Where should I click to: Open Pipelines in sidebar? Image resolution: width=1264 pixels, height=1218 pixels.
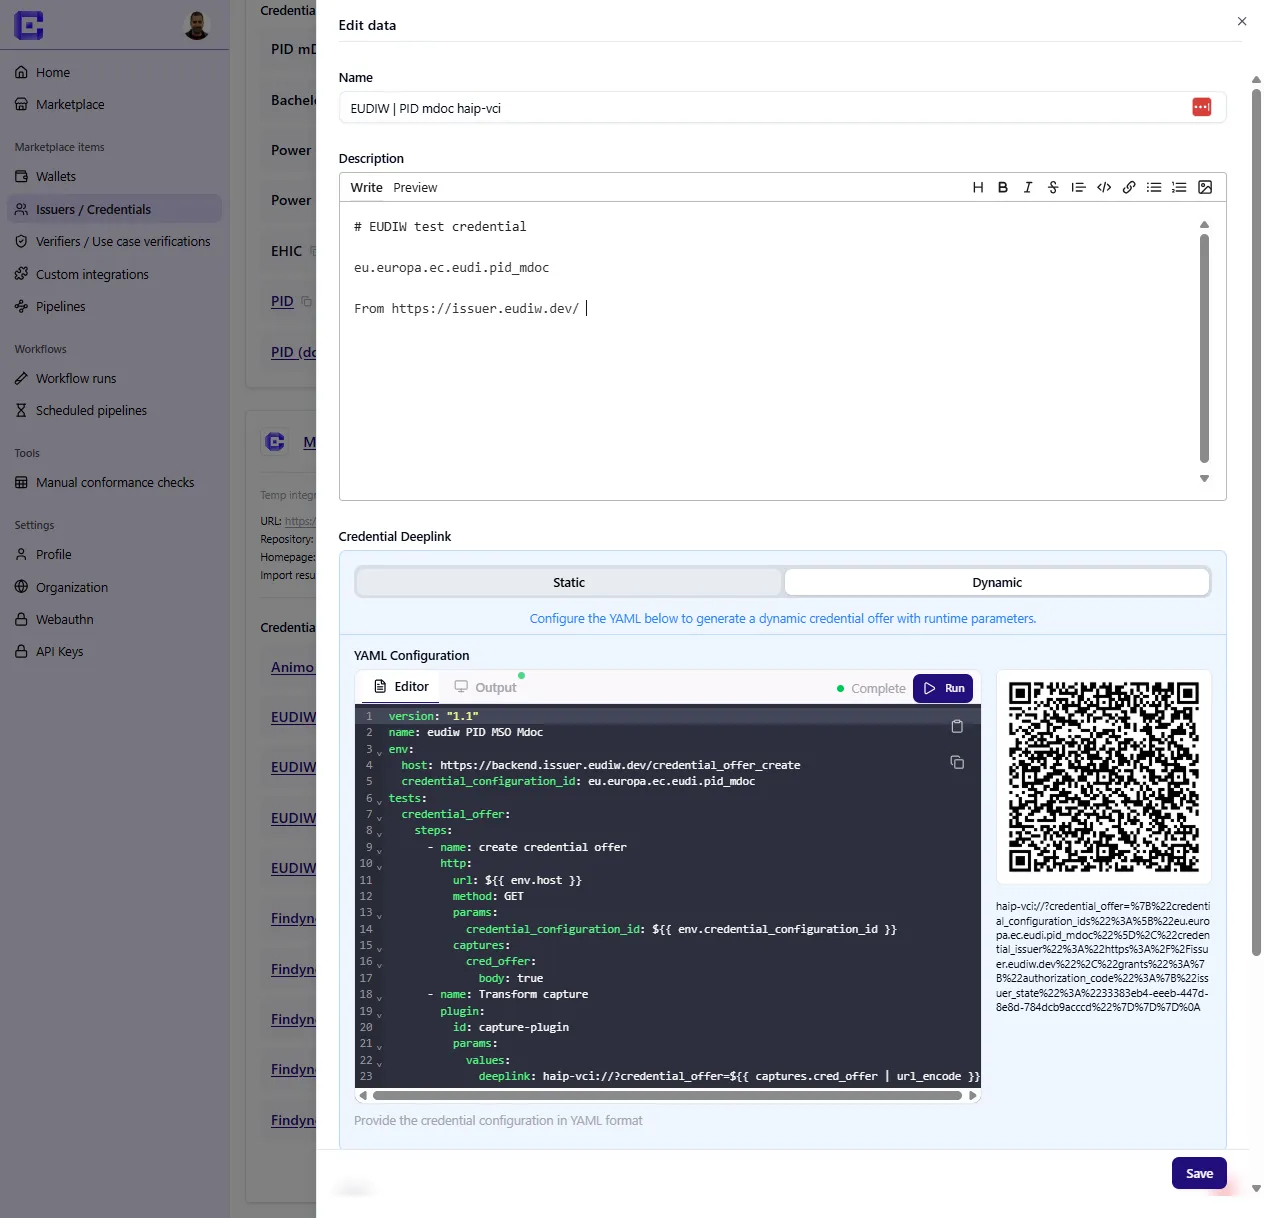point(60,306)
